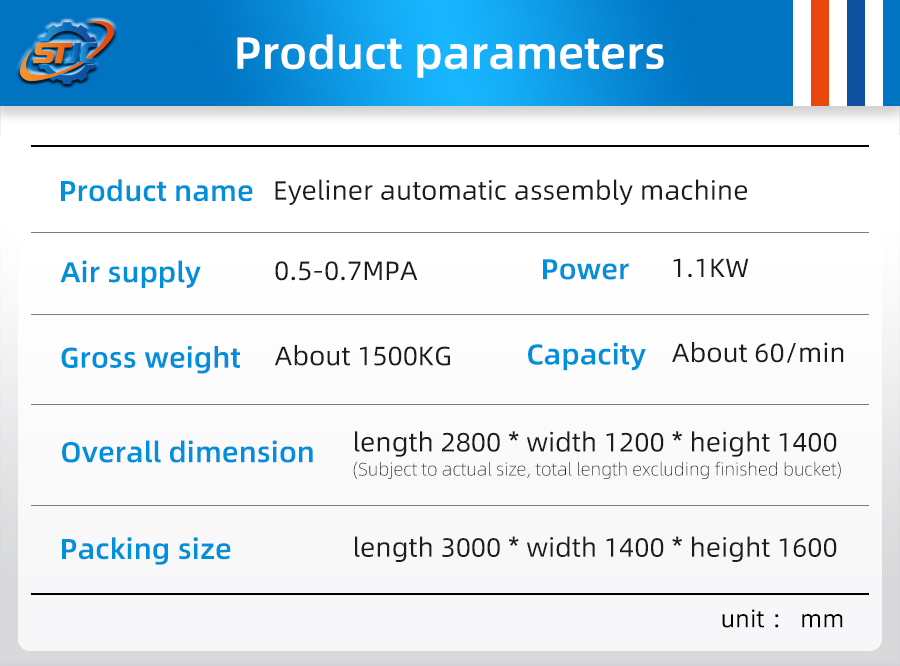The image size is (900, 666).
Task: Click the STJ gear logo
Action: [x=67, y=52]
